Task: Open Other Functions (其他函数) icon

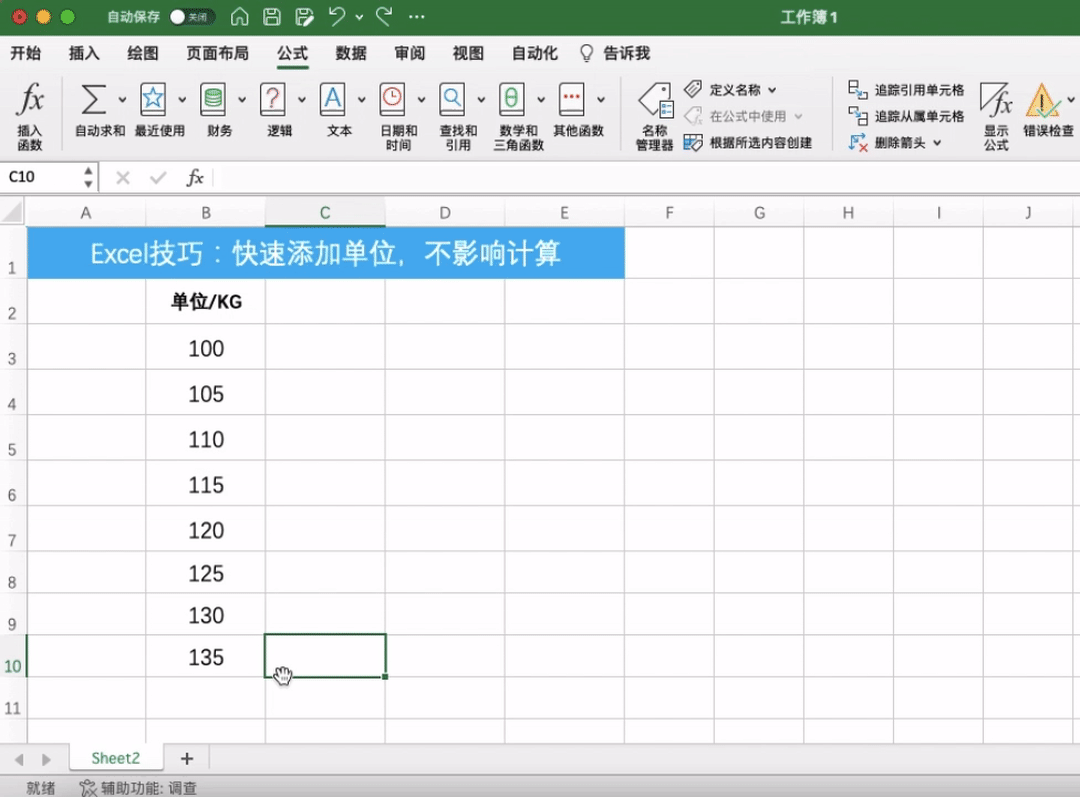Action: pos(572,99)
